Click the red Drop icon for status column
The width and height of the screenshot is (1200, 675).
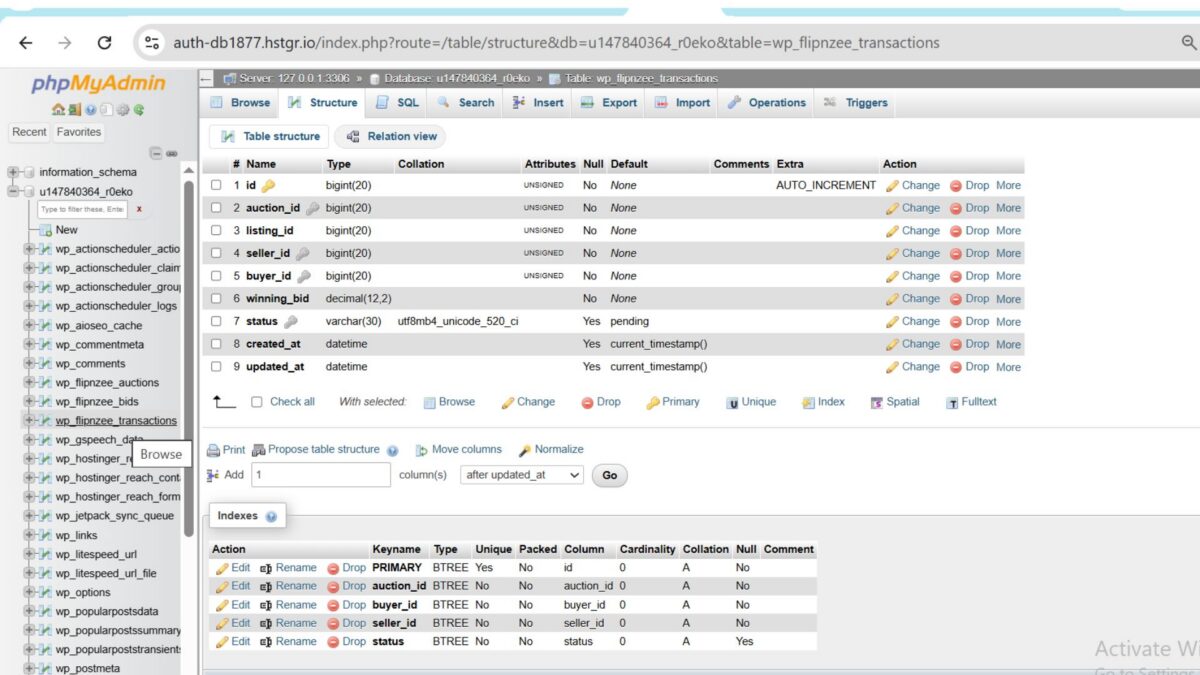tap(956, 322)
